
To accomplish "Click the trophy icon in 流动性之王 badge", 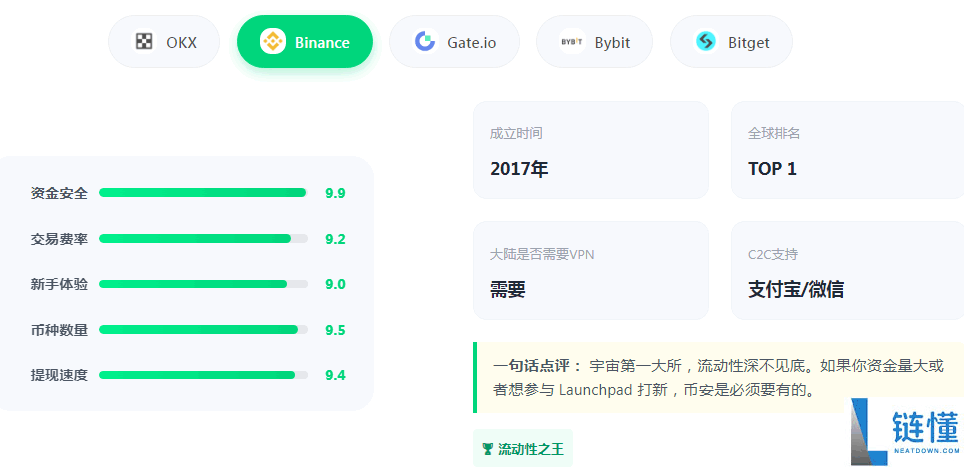I will tap(488, 449).
